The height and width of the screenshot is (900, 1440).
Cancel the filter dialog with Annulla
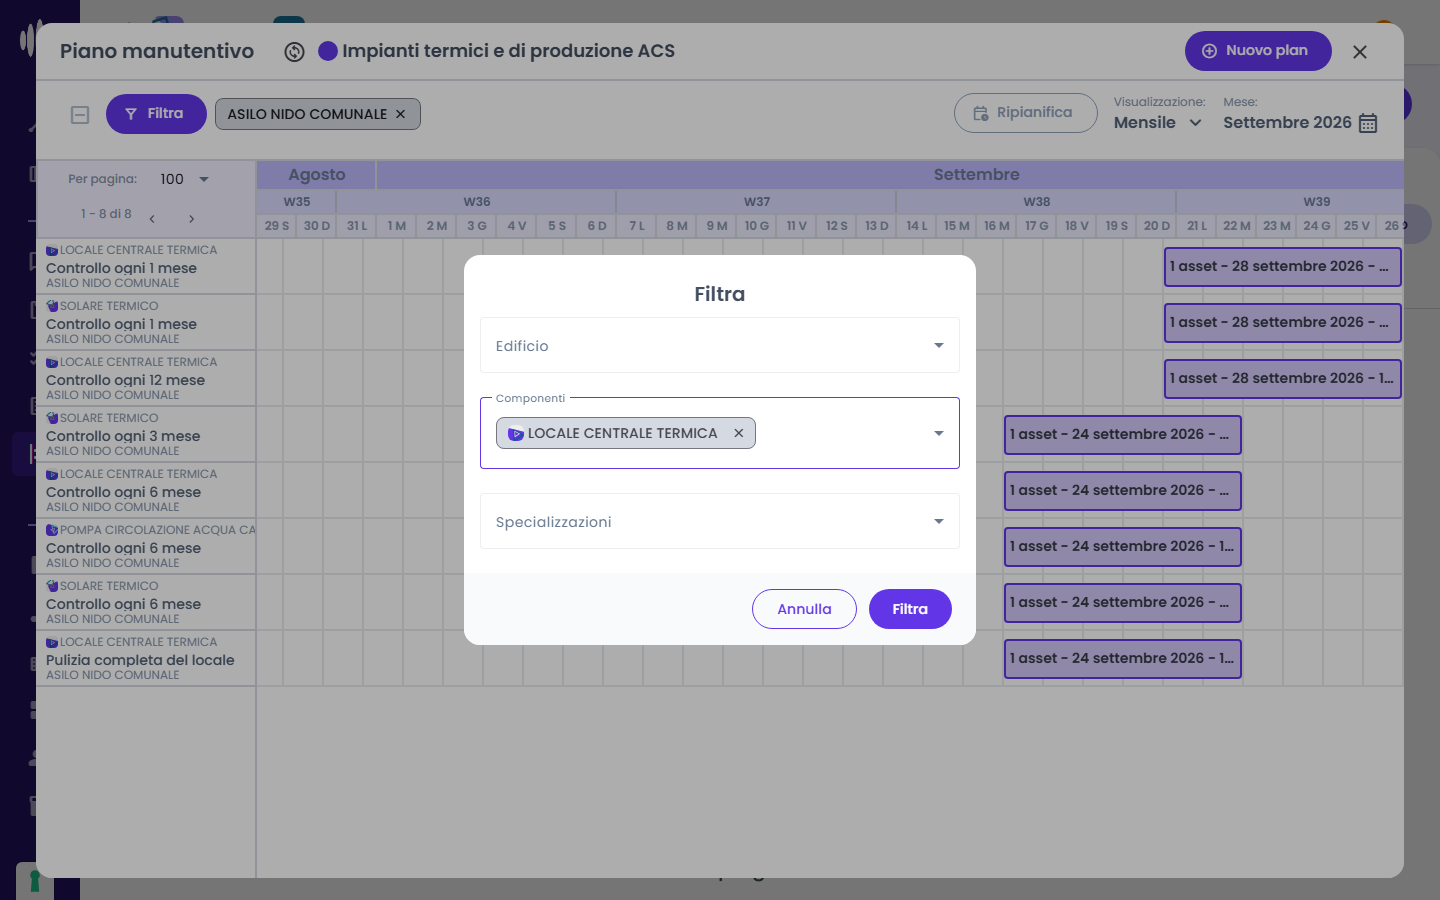pyautogui.click(x=804, y=609)
